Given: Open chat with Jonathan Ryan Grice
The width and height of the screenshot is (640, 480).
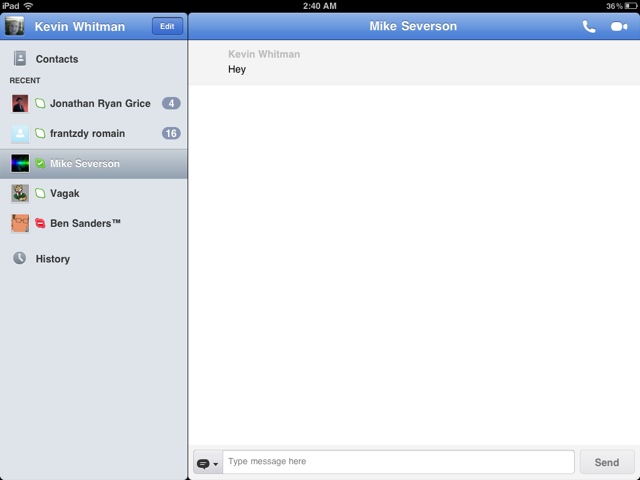Looking at the screenshot, I should pyautogui.click(x=93, y=103).
